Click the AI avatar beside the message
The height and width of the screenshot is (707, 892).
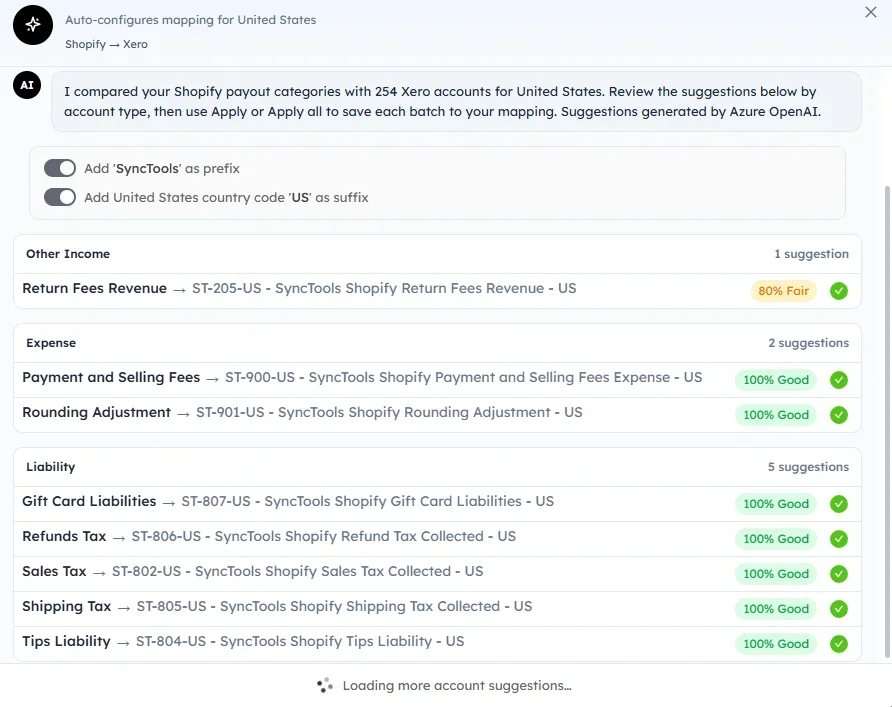click(27, 85)
